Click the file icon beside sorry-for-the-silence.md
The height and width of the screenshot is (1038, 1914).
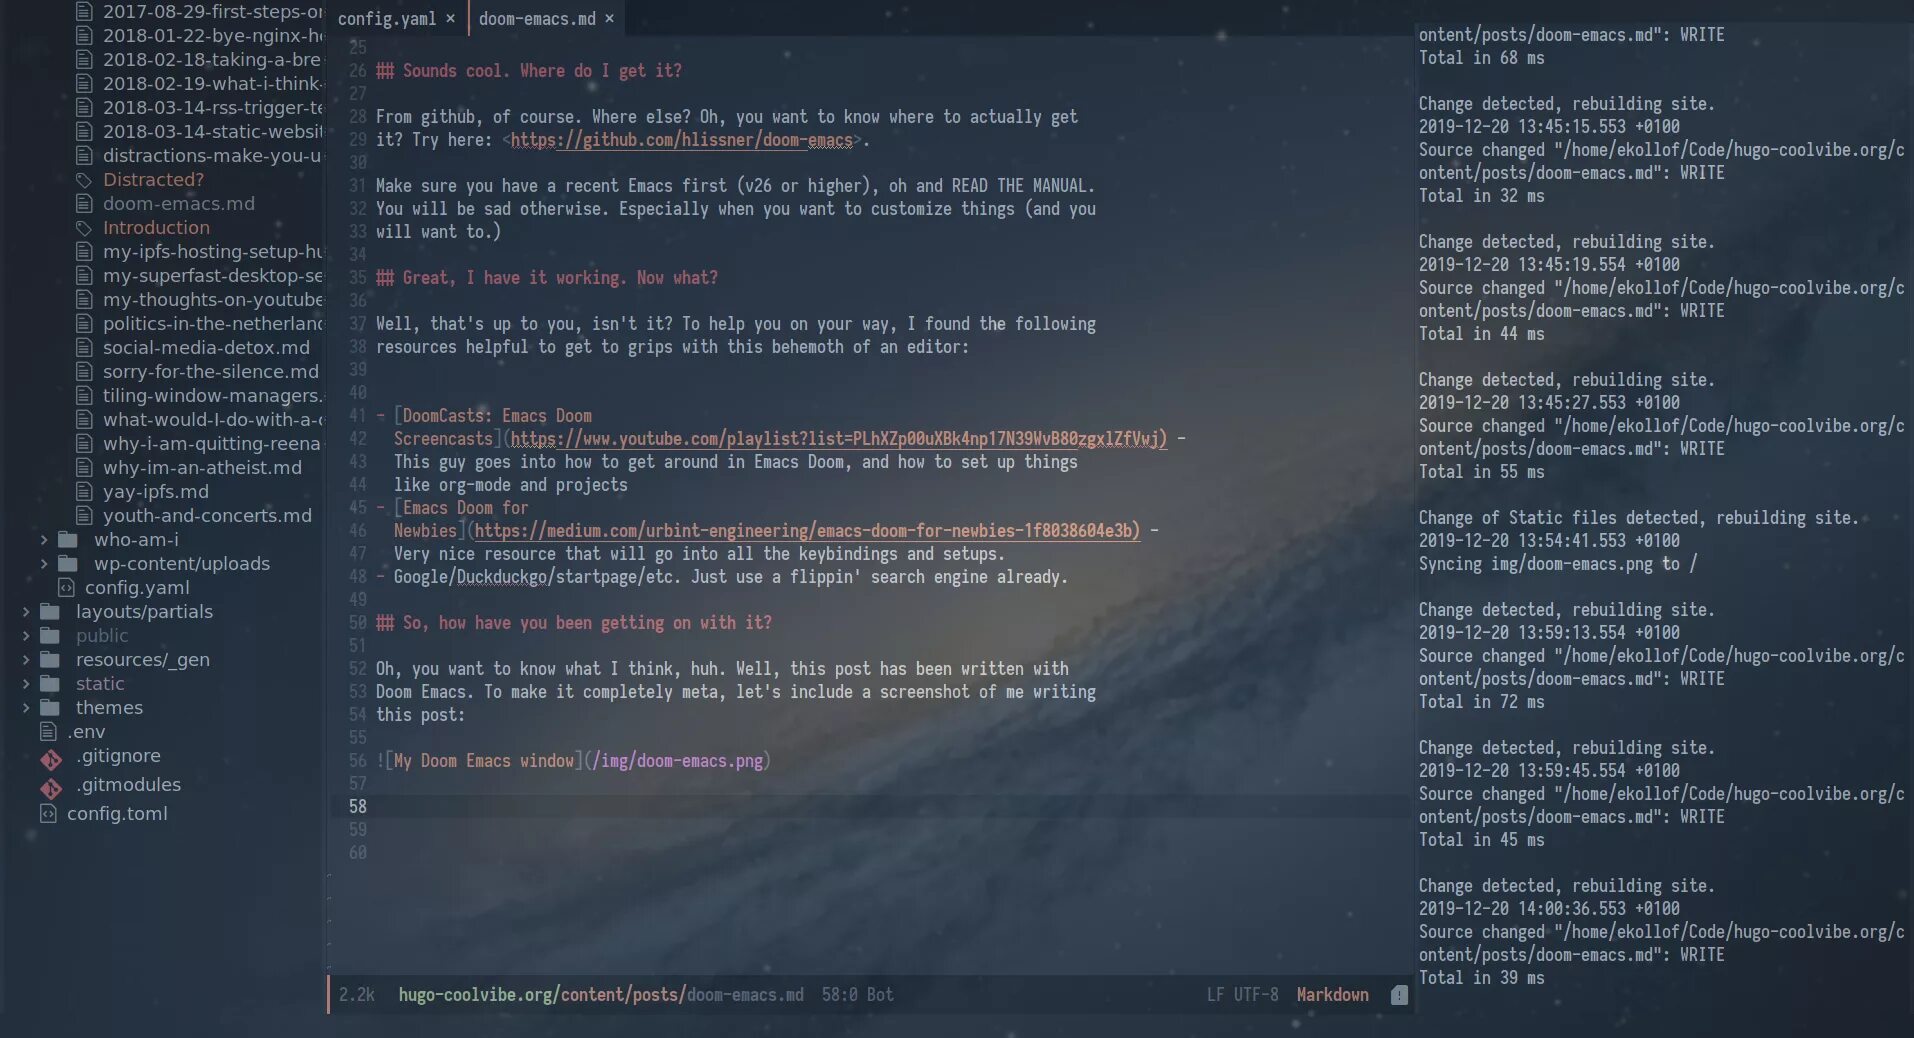[x=84, y=372]
